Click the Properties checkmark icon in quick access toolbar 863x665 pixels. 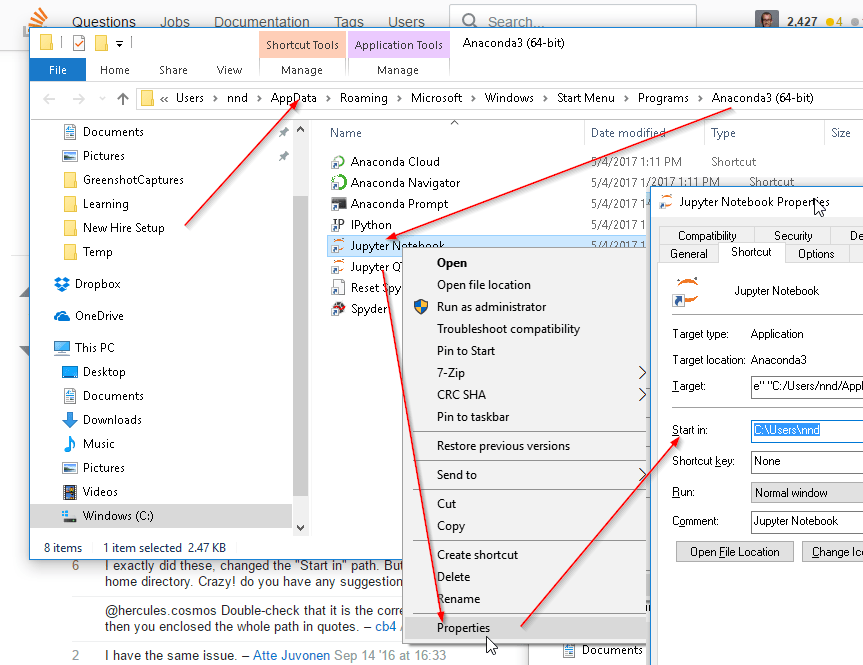coord(79,42)
